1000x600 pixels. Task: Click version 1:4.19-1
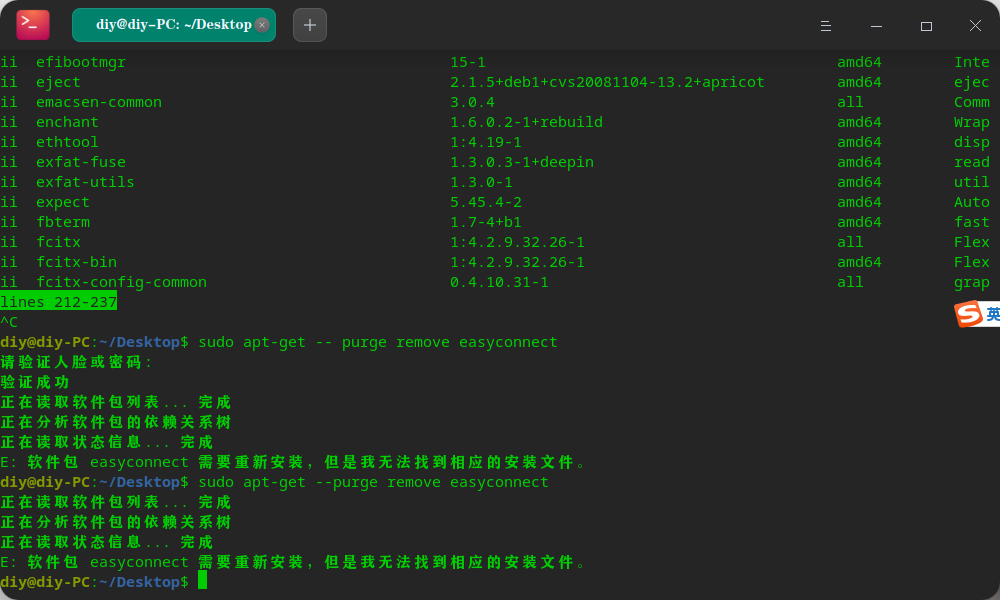click(x=486, y=142)
